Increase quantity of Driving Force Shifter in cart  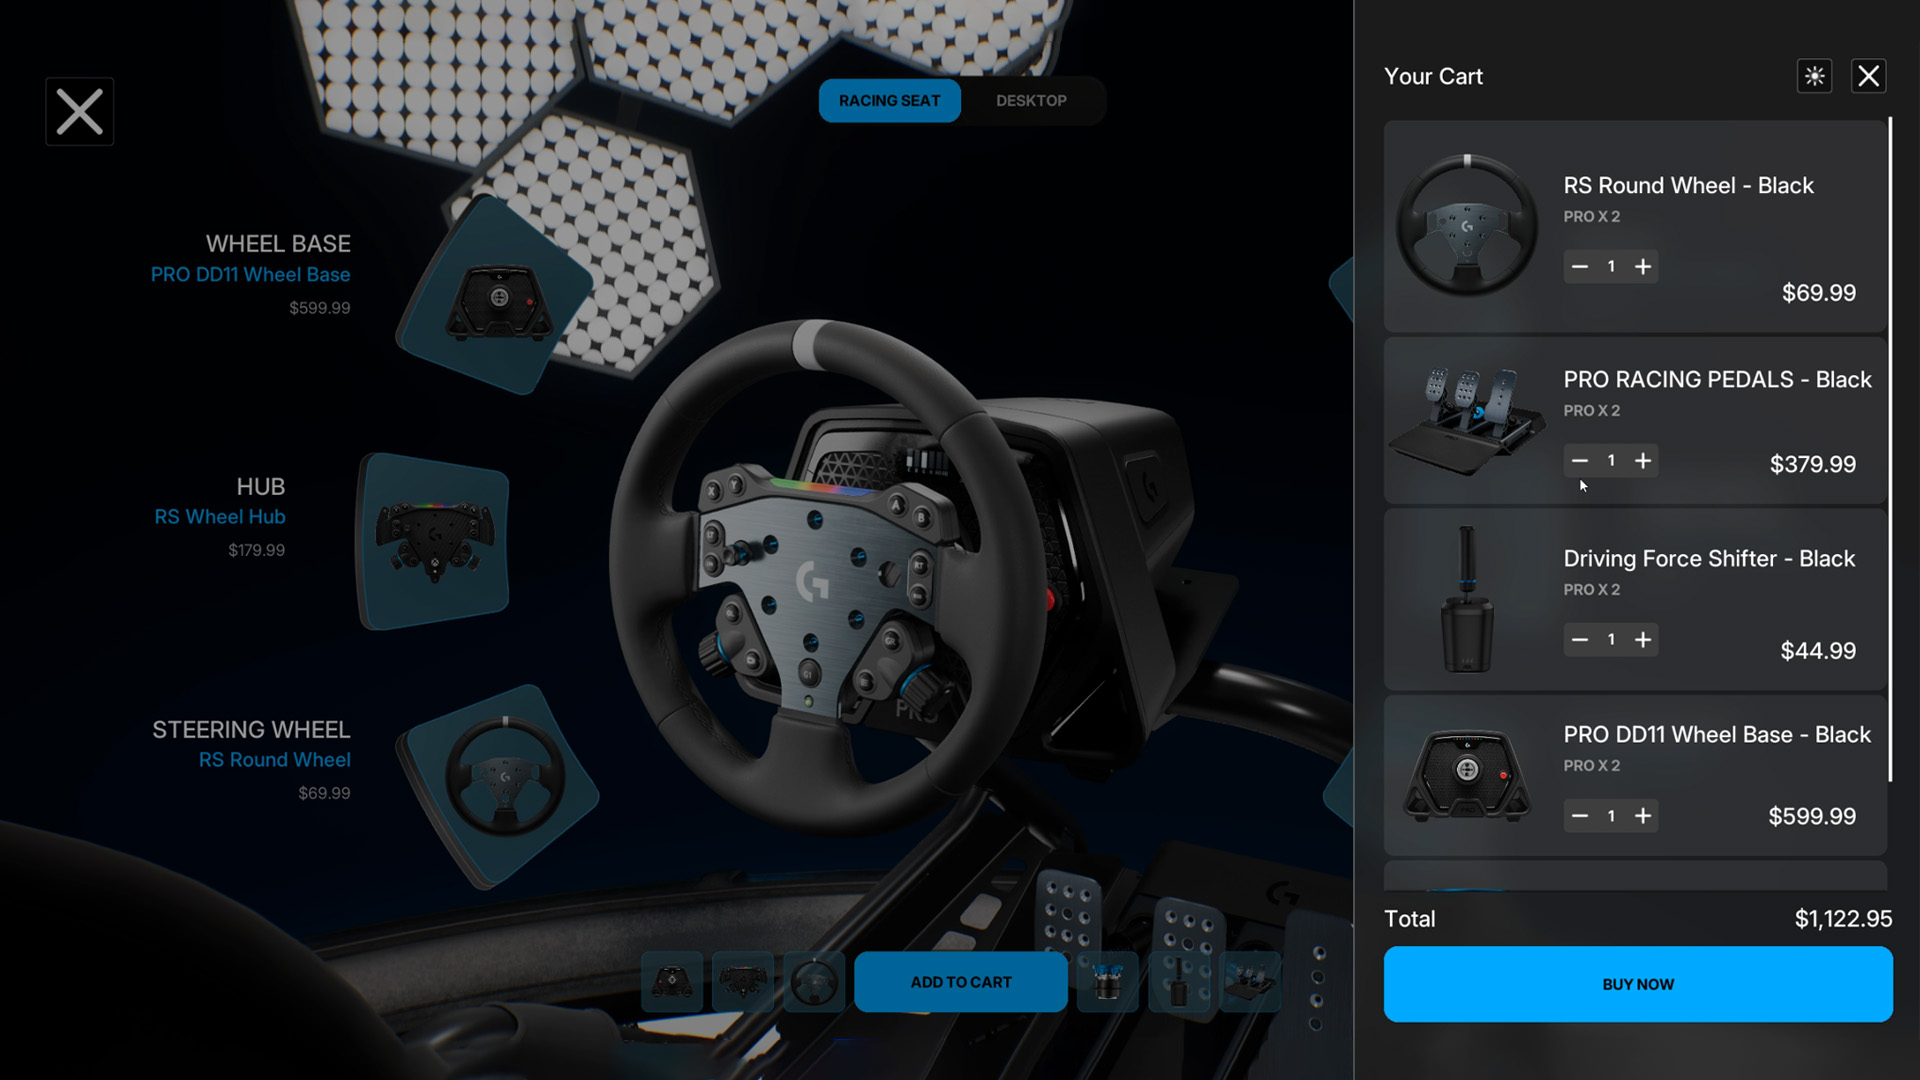pyautogui.click(x=1643, y=640)
